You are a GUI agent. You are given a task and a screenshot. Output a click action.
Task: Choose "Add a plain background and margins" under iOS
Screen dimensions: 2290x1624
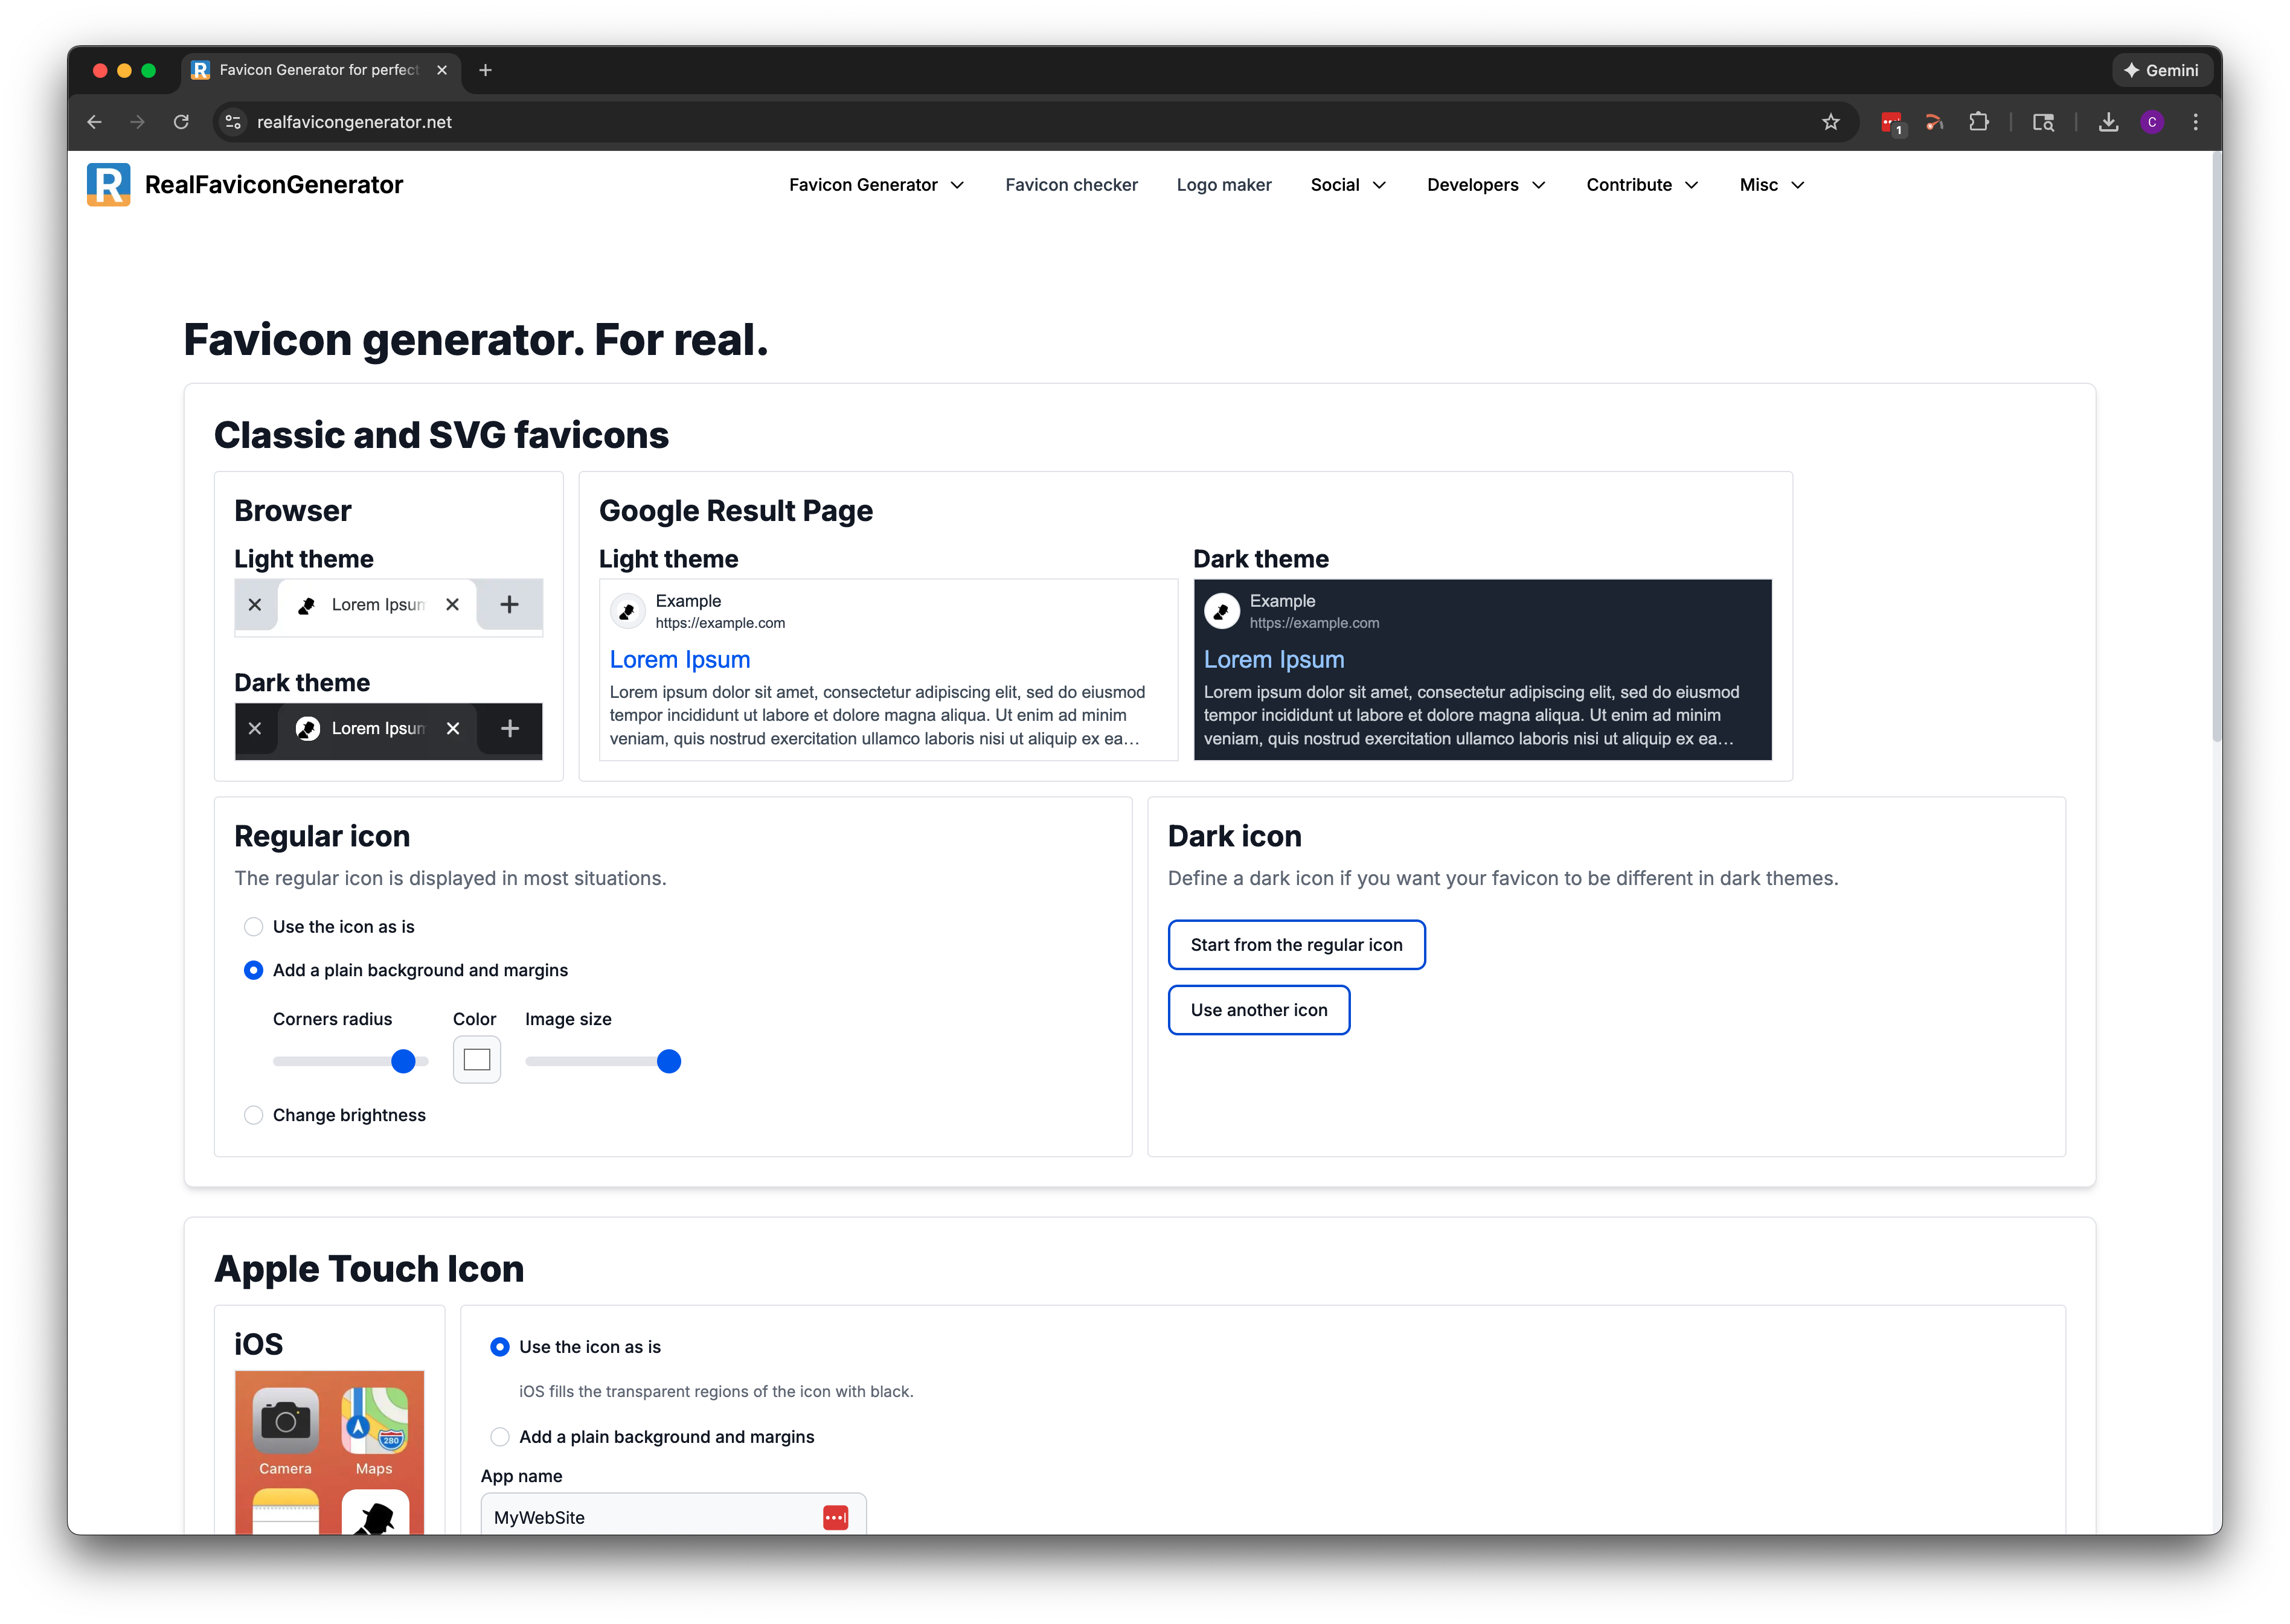[500, 1437]
